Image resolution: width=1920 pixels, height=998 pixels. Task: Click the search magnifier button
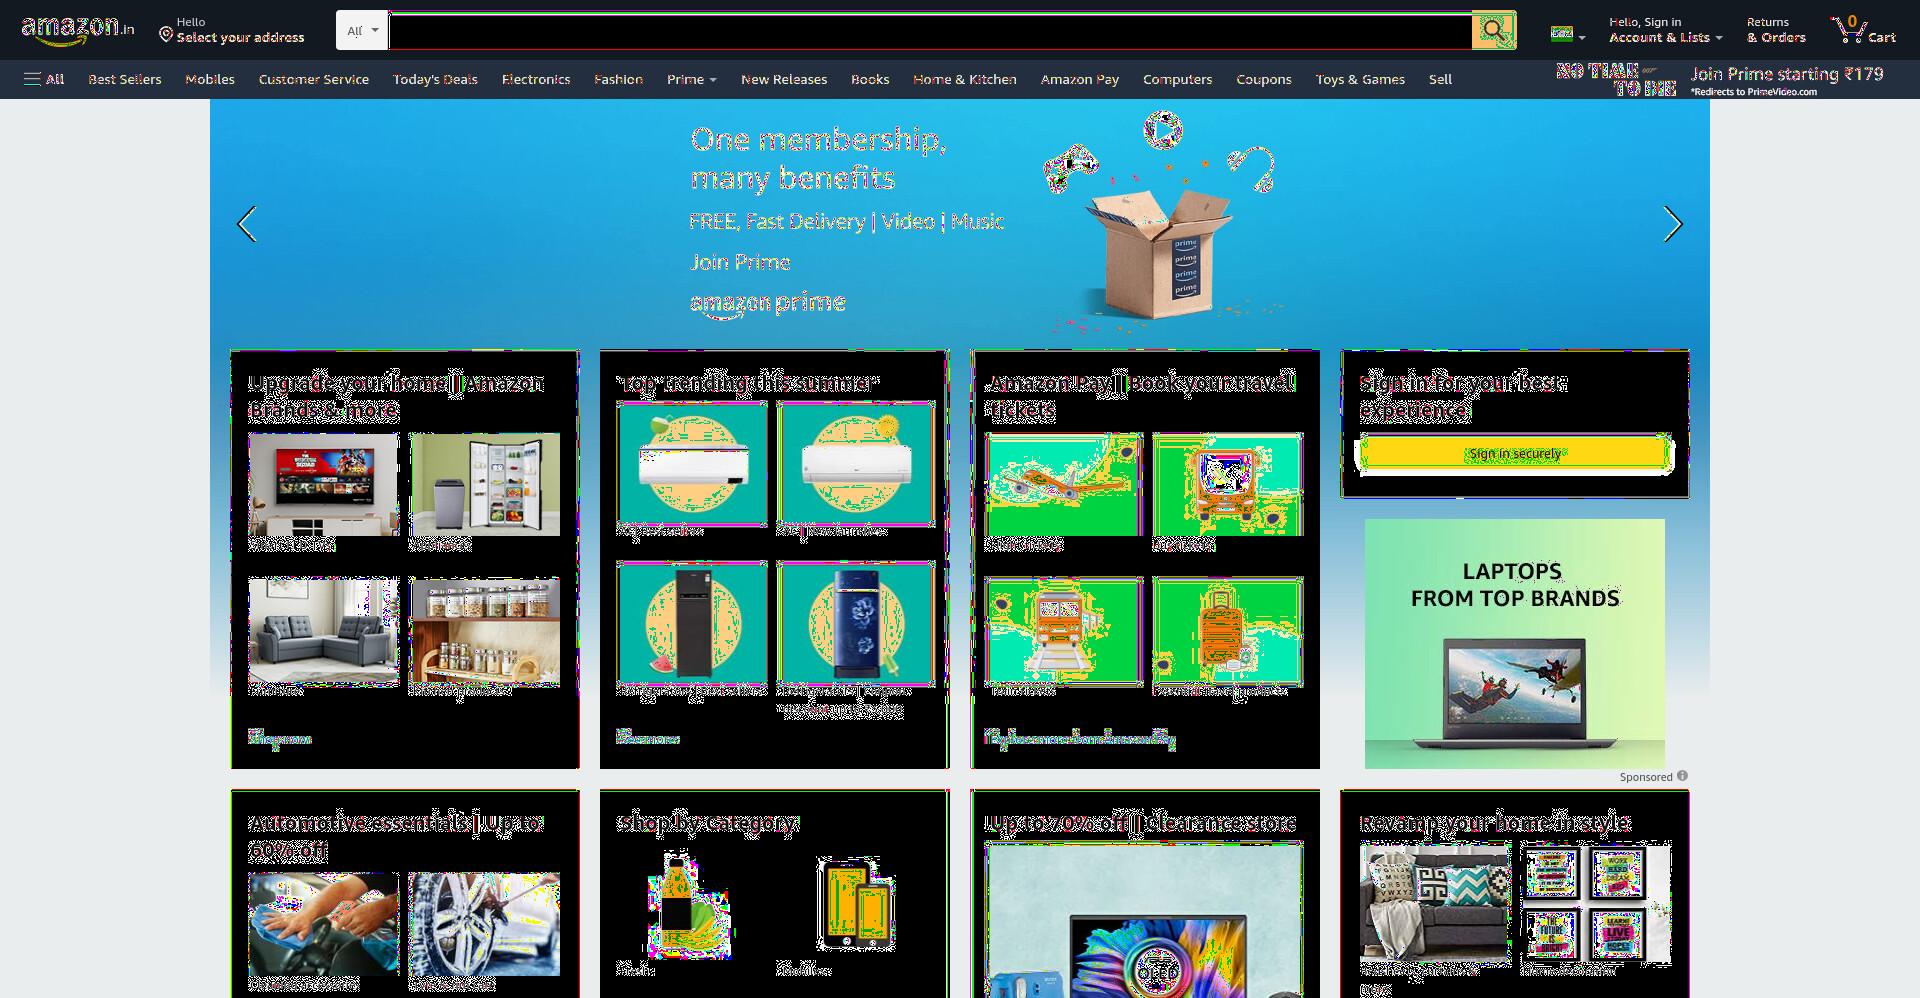click(1493, 31)
